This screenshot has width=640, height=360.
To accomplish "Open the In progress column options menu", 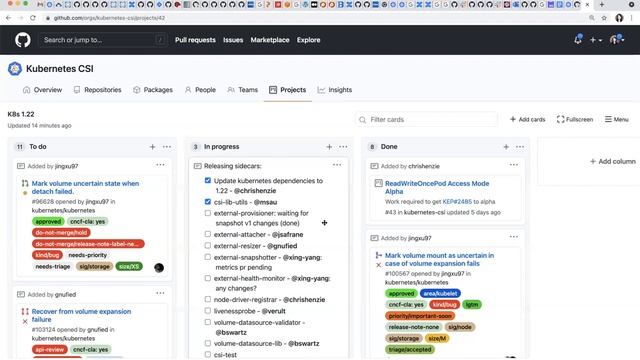I will [x=343, y=147].
